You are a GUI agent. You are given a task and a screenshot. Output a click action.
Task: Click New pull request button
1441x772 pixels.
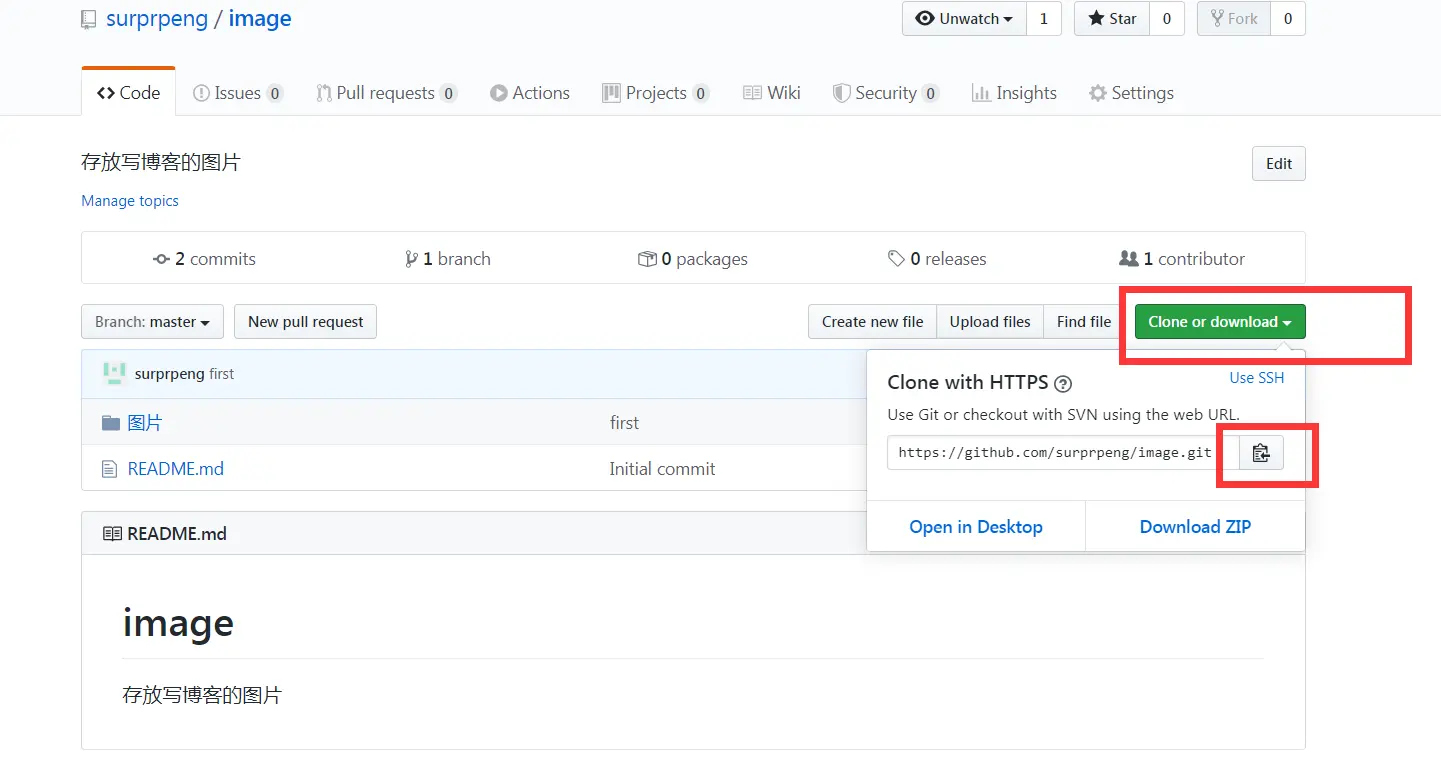point(305,322)
